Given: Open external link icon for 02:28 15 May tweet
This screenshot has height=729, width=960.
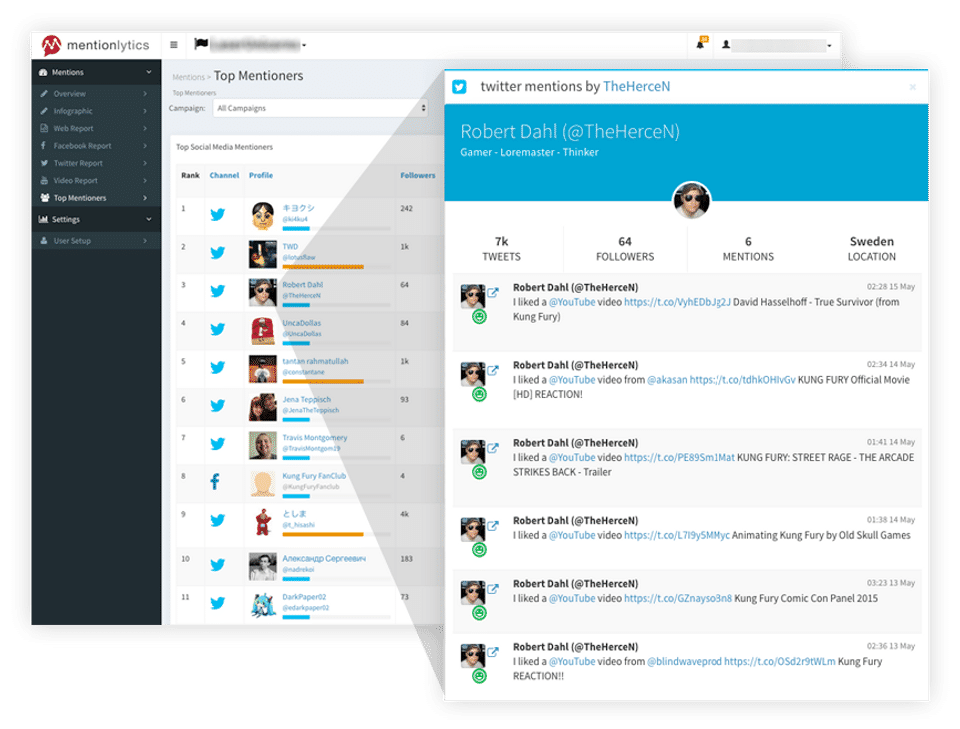Looking at the screenshot, I should point(493,292).
